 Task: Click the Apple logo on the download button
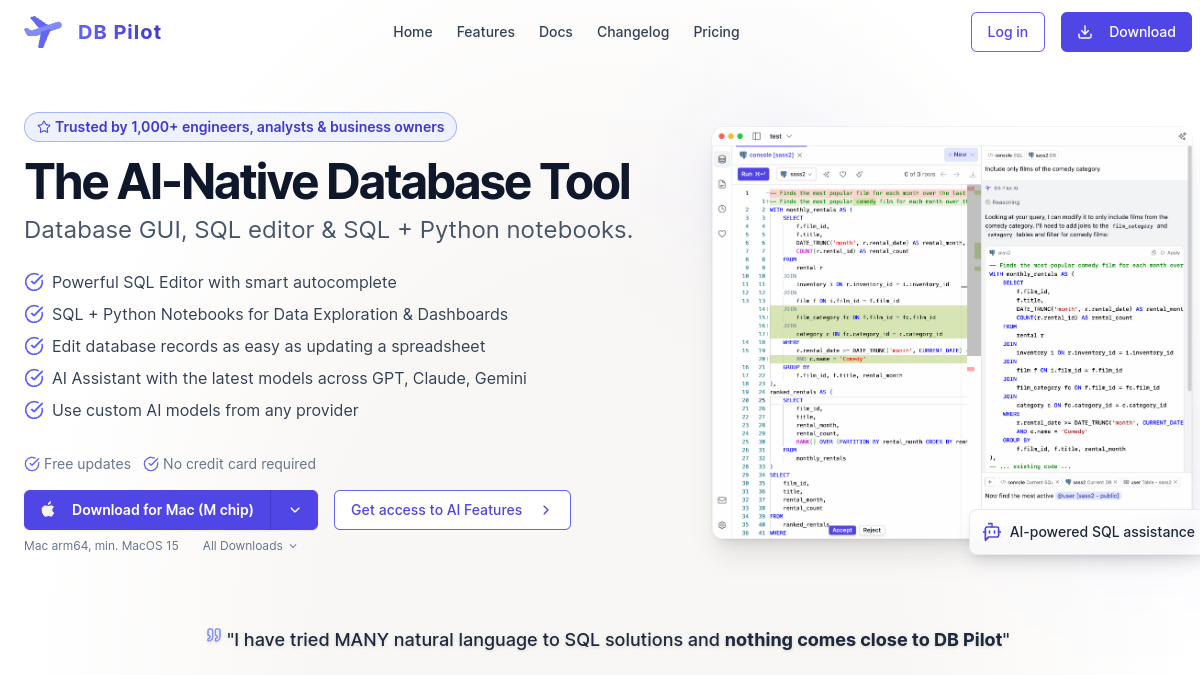(48, 510)
